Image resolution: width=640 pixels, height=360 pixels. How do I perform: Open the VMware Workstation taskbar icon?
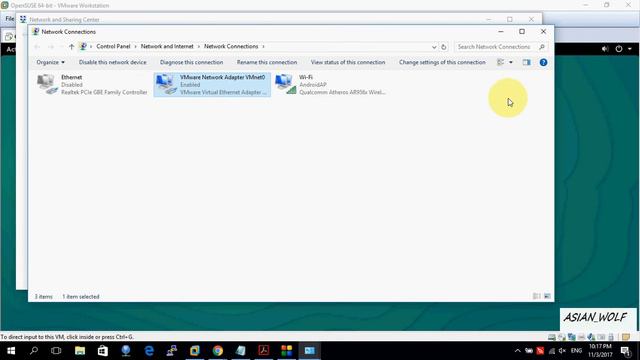195,351
